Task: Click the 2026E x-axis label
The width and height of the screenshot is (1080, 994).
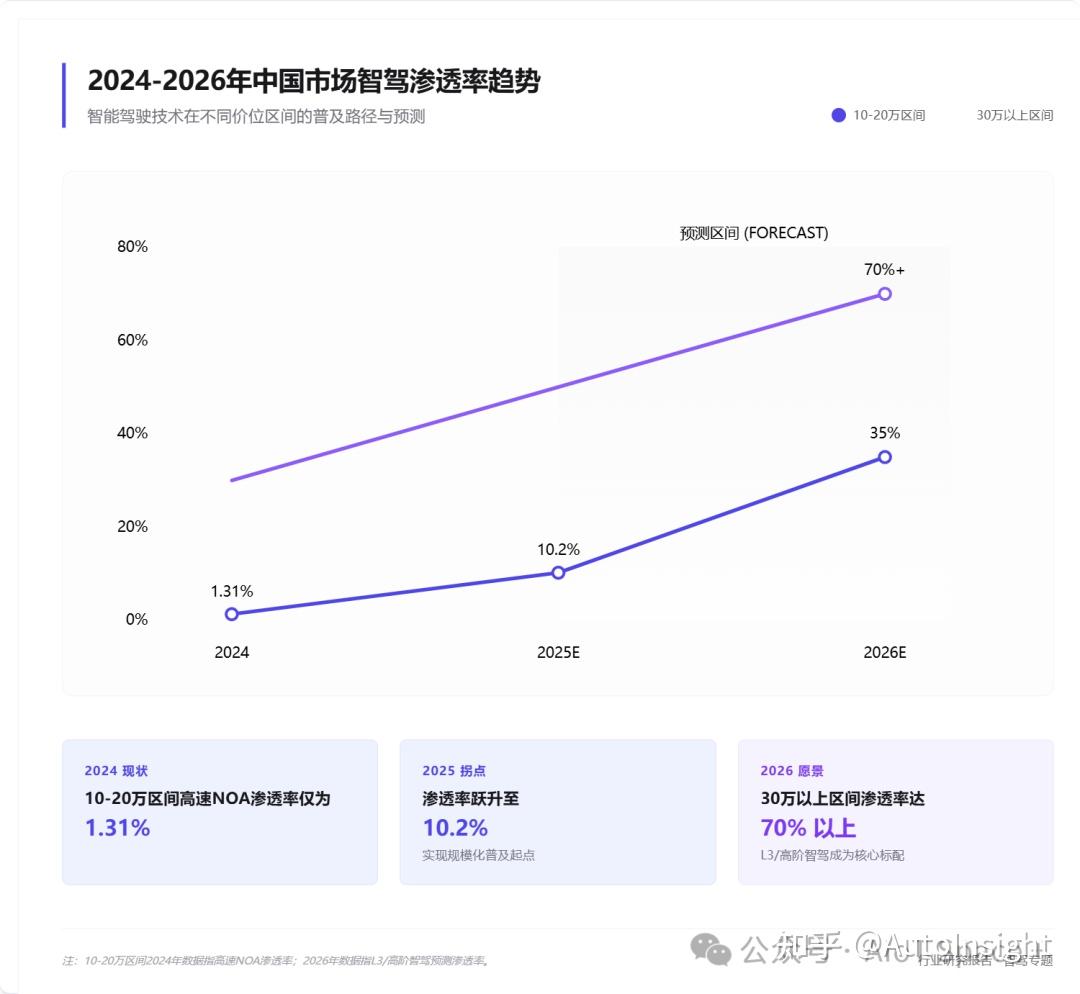Action: (x=885, y=652)
